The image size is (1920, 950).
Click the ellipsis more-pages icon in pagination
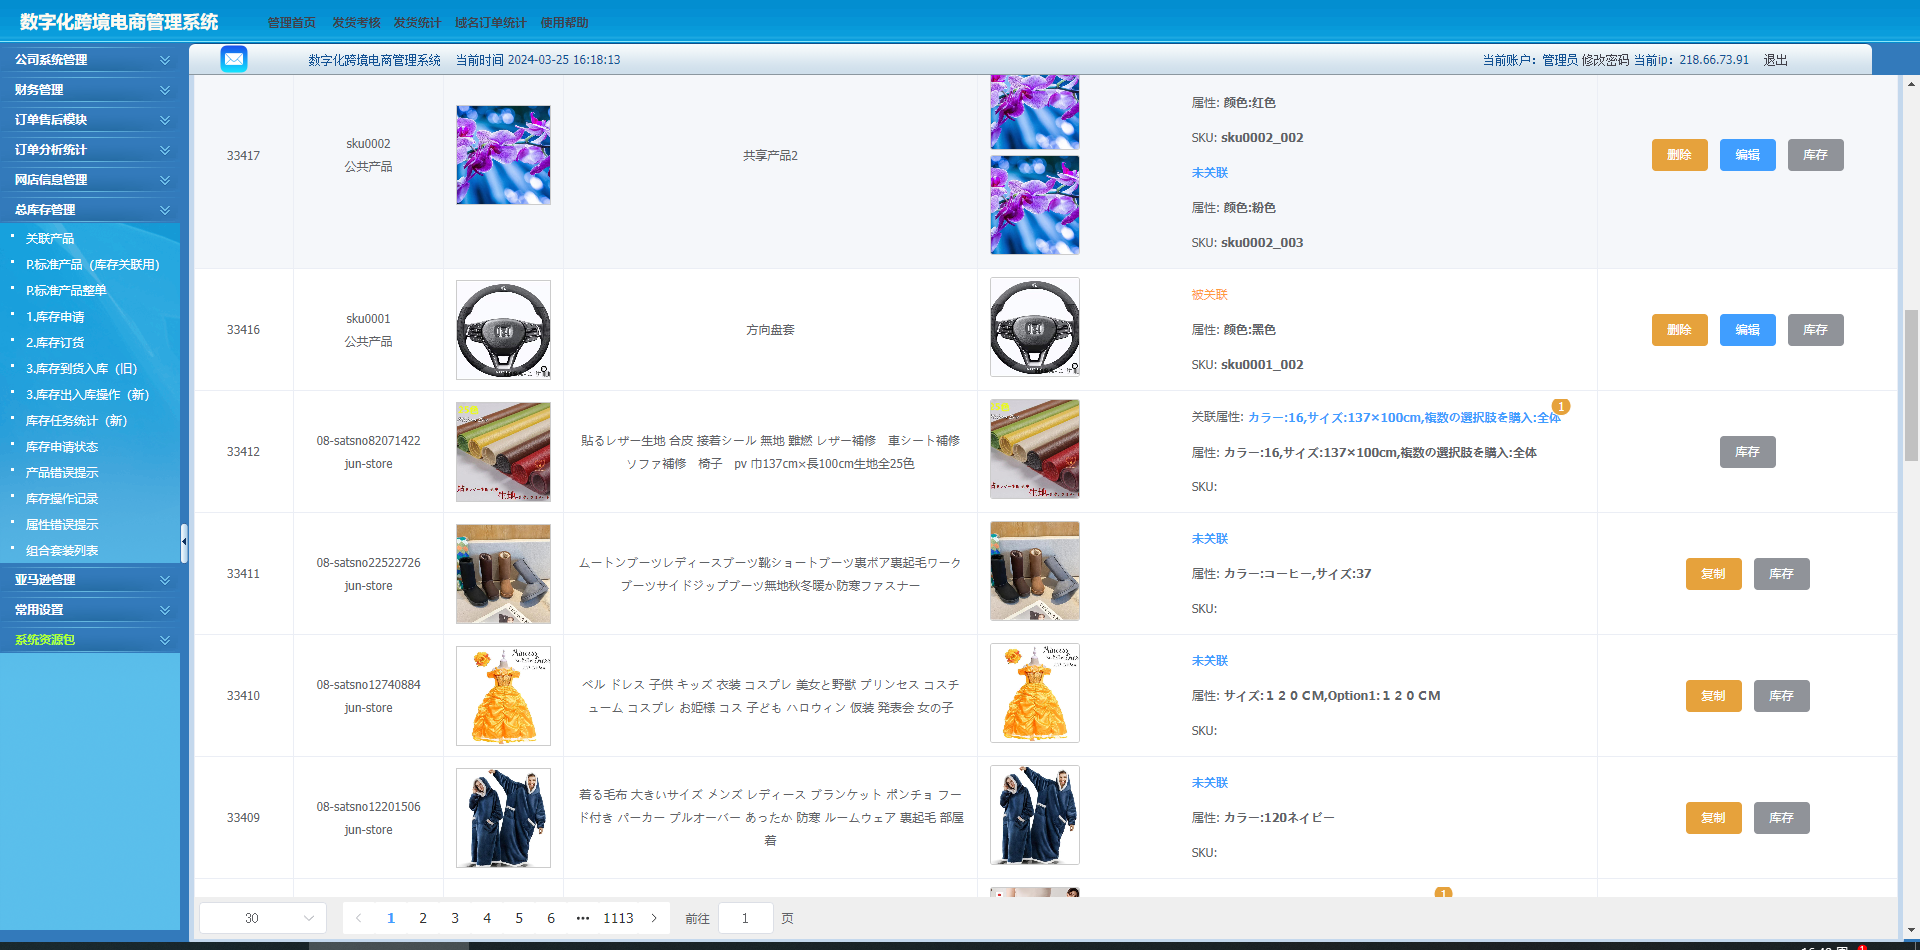(583, 918)
